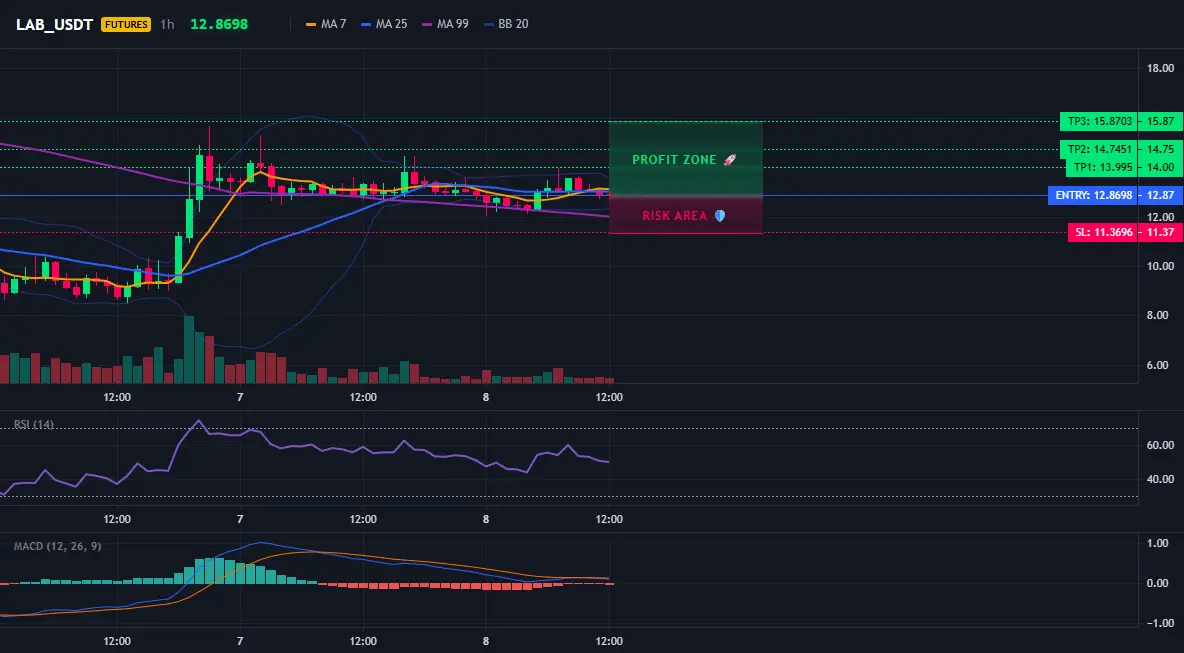Click the tallest green volume bar
Viewport: 1184px width, 653px height.
point(189,350)
